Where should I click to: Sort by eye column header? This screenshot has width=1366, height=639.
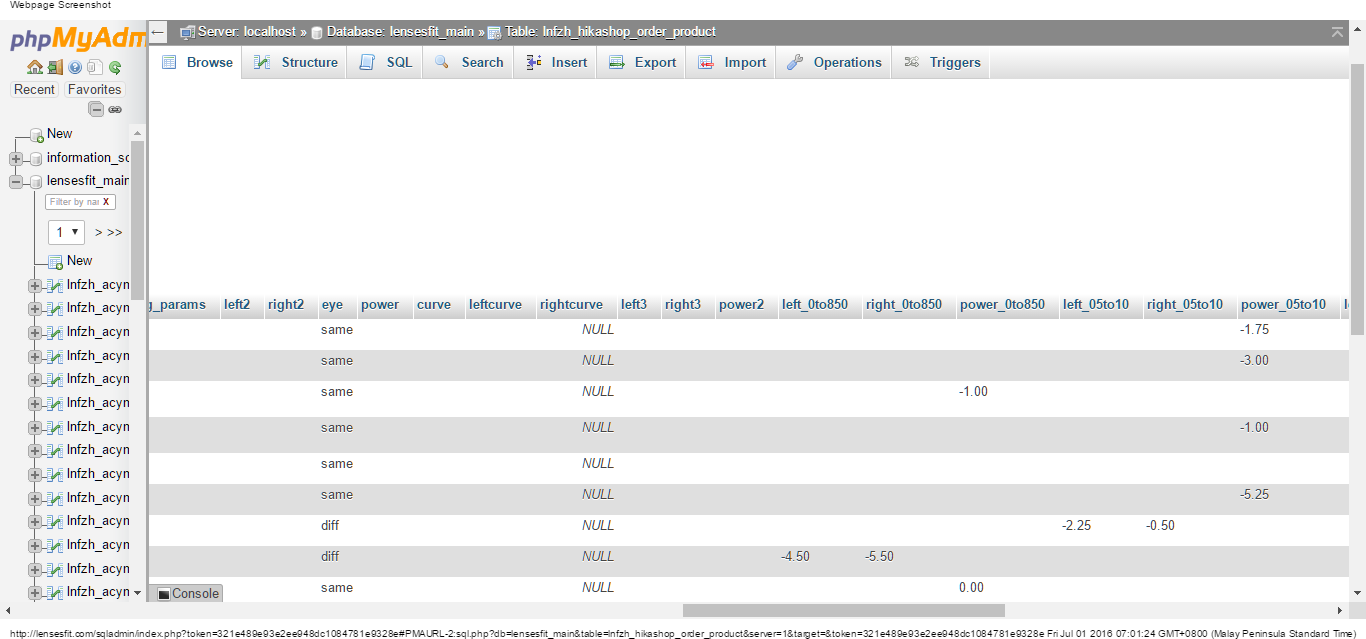click(332, 305)
